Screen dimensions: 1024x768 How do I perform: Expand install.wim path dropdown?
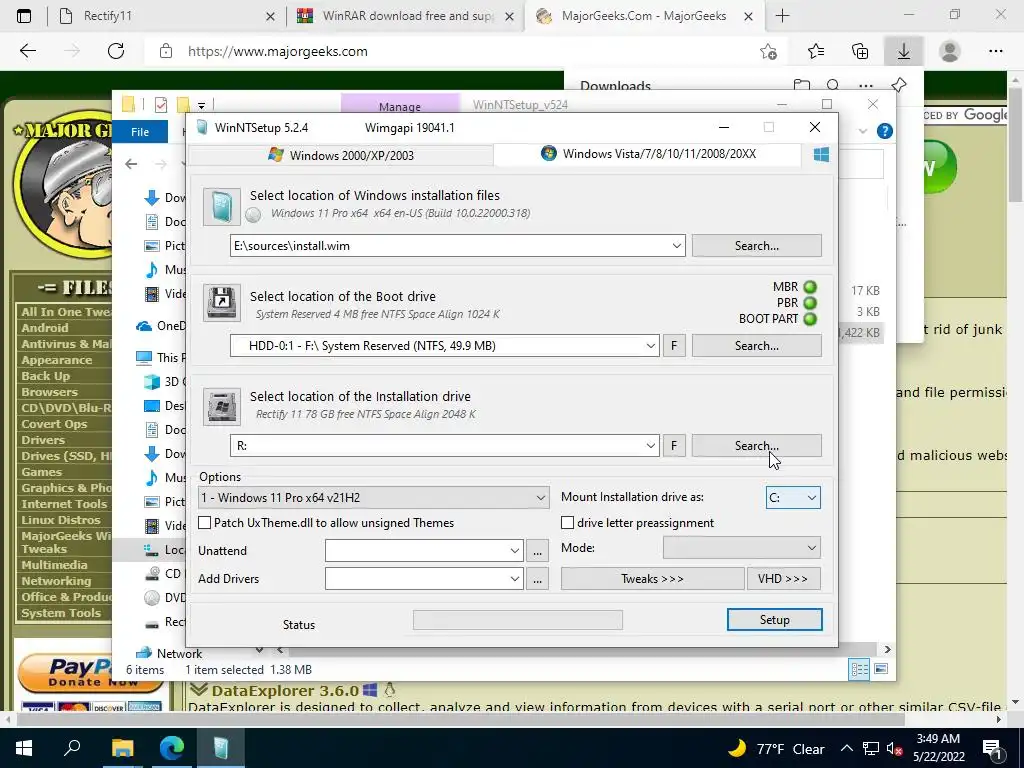pos(677,246)
